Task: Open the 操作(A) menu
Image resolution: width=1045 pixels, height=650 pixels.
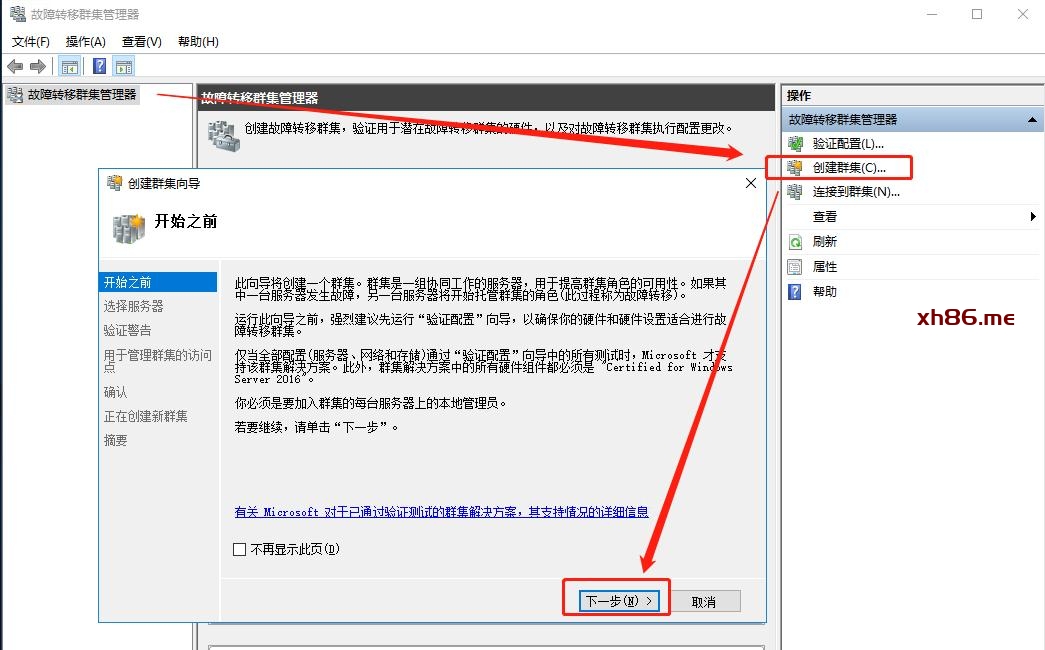Action: [85, 41]
